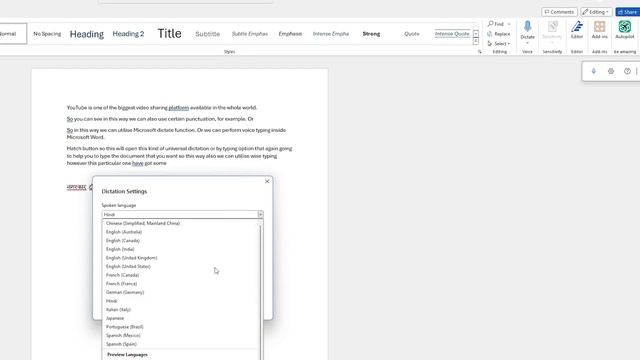Image resolution: width=640 pixels, height=360 pixels.
Task: Apply the Strong style
Action: coord(371,34)
